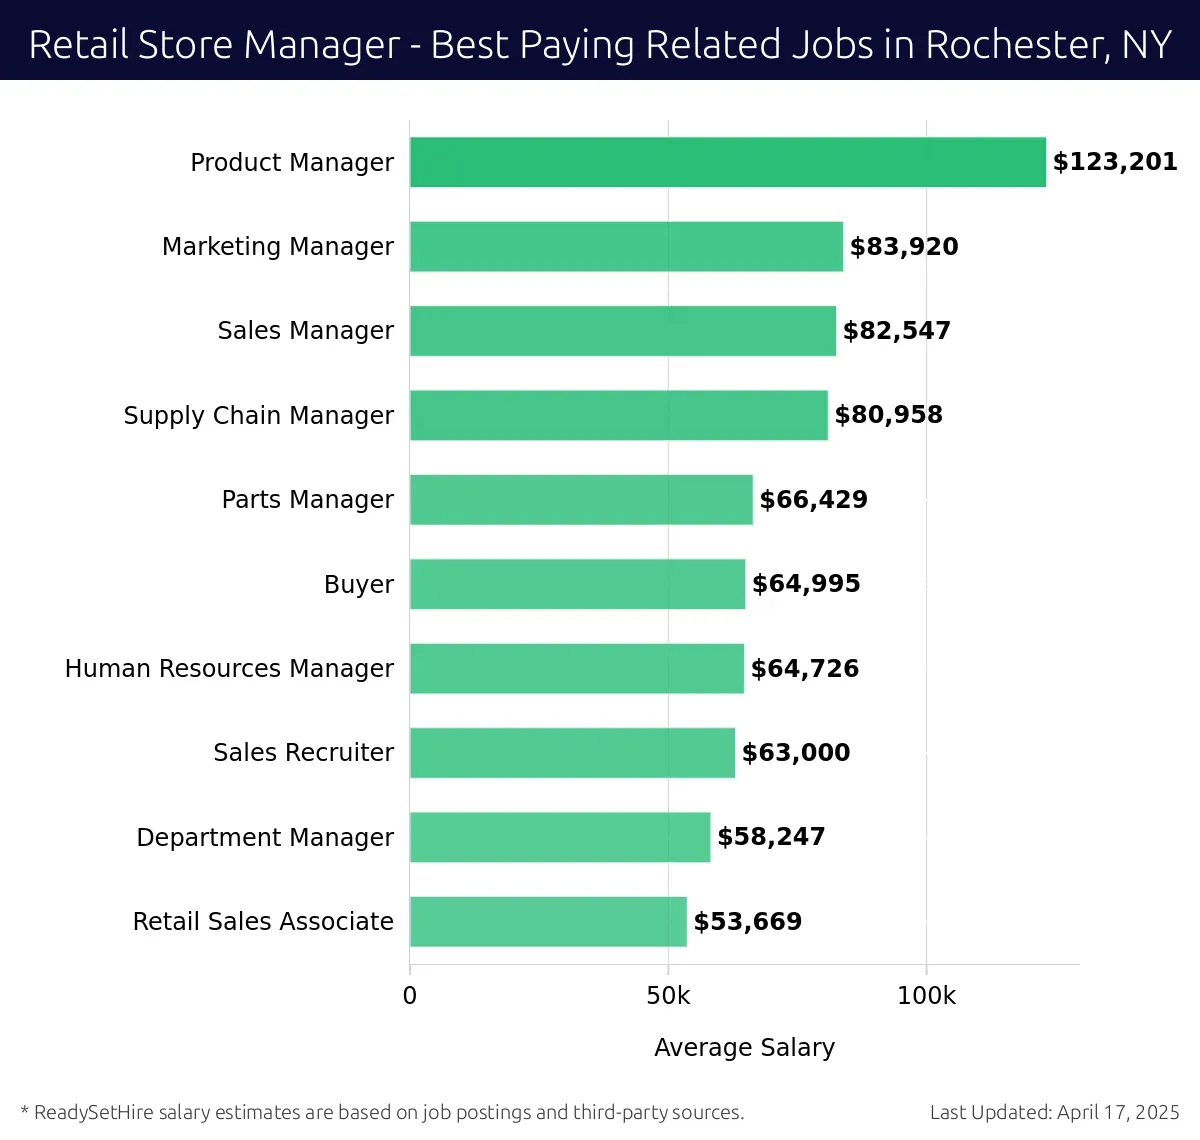This screenshot has width=1200, height=1140.
Task: Select the Buyer label
Action: pos(359,584)
